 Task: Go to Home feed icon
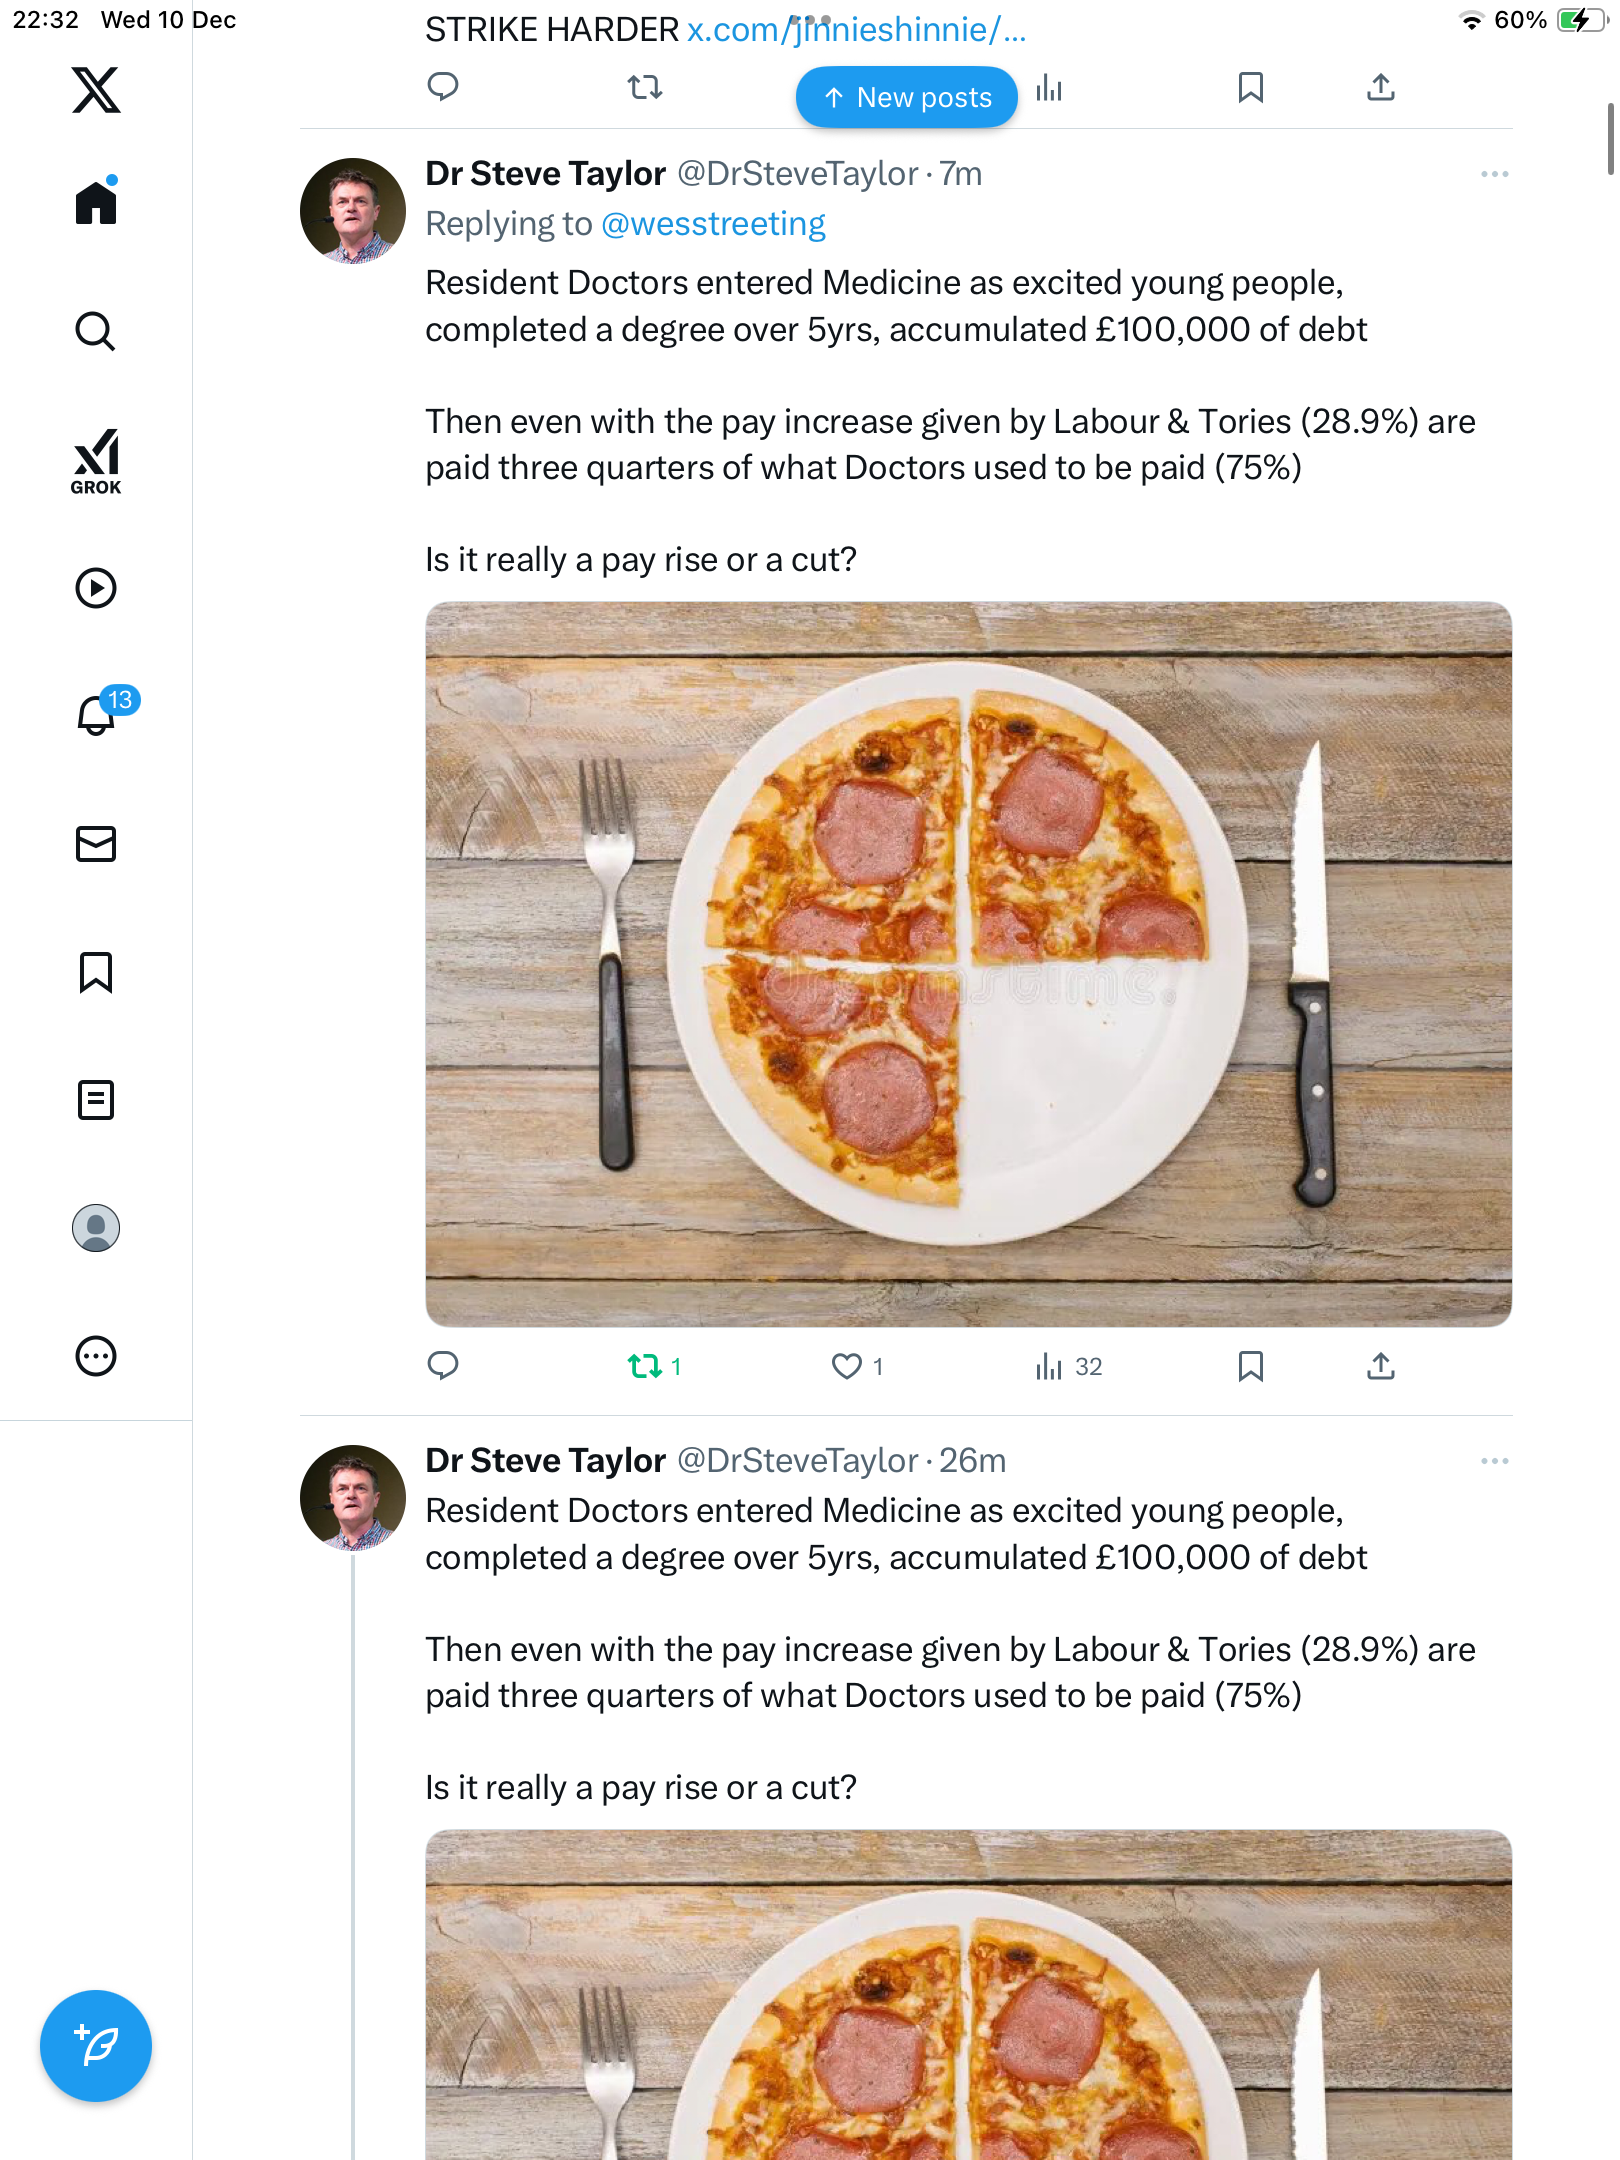pyautogui.click(x=96, y=203)
